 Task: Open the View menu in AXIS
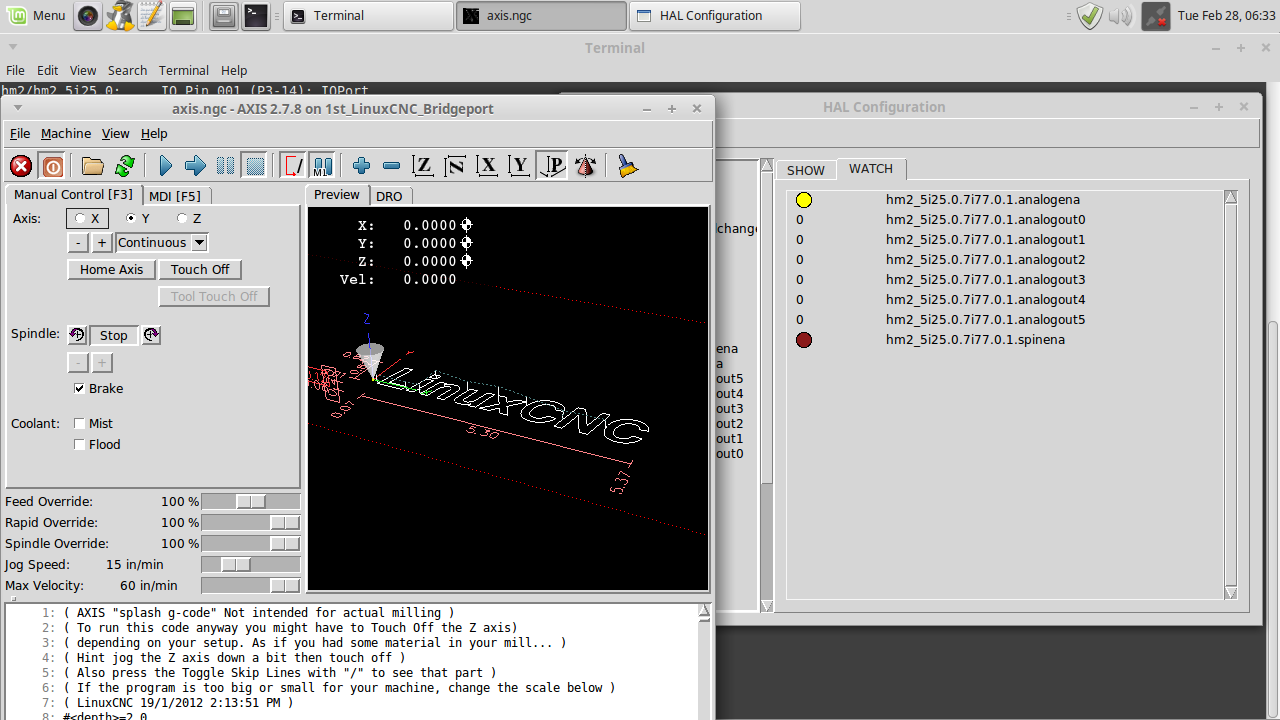click(116, 133)
